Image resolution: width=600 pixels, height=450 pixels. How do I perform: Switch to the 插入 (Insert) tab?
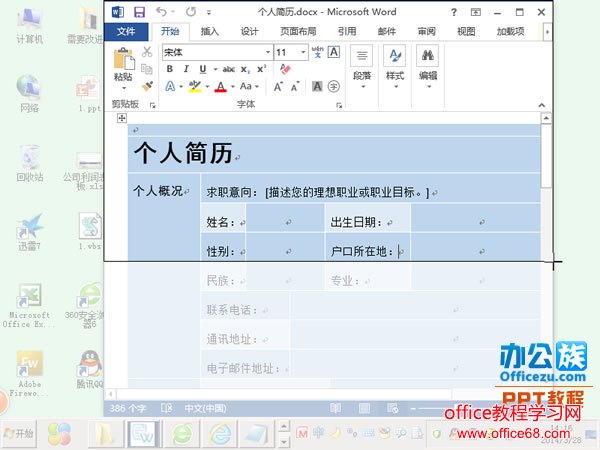[210, 31]
